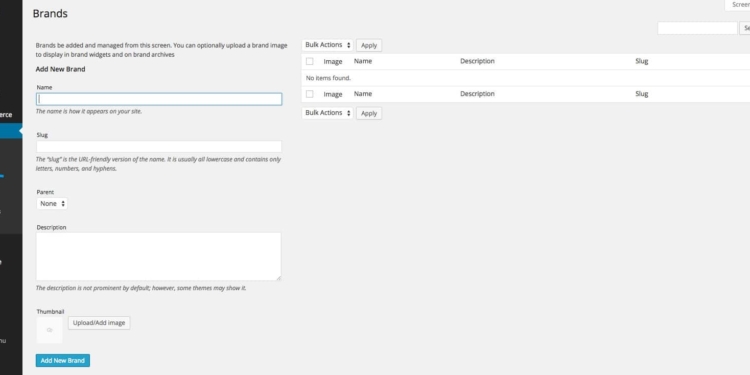The height and width of the screenshot is (375, 750).
Task: Open the Screen Options tab
Action: (738, 5)
